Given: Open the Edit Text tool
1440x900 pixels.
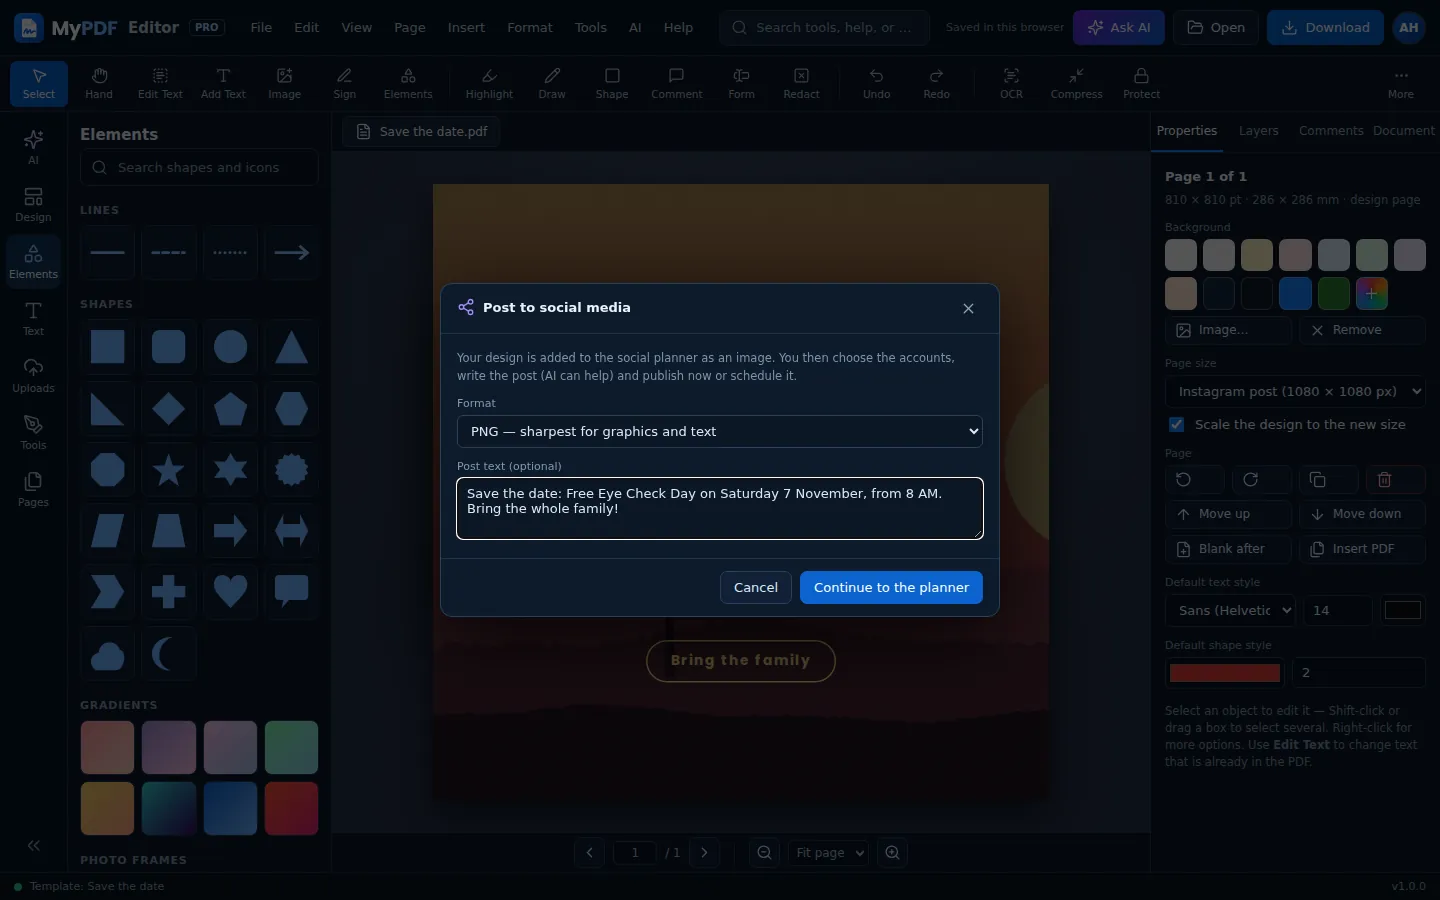Looking at the screenshot, I should click(x=160, y=83).
